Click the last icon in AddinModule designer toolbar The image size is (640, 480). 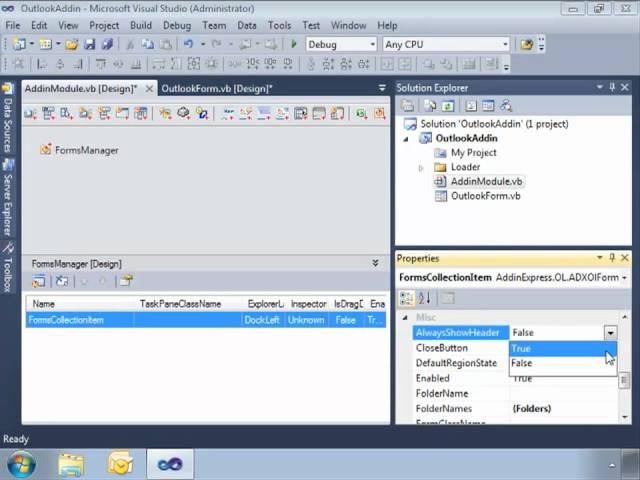[380, 113]
